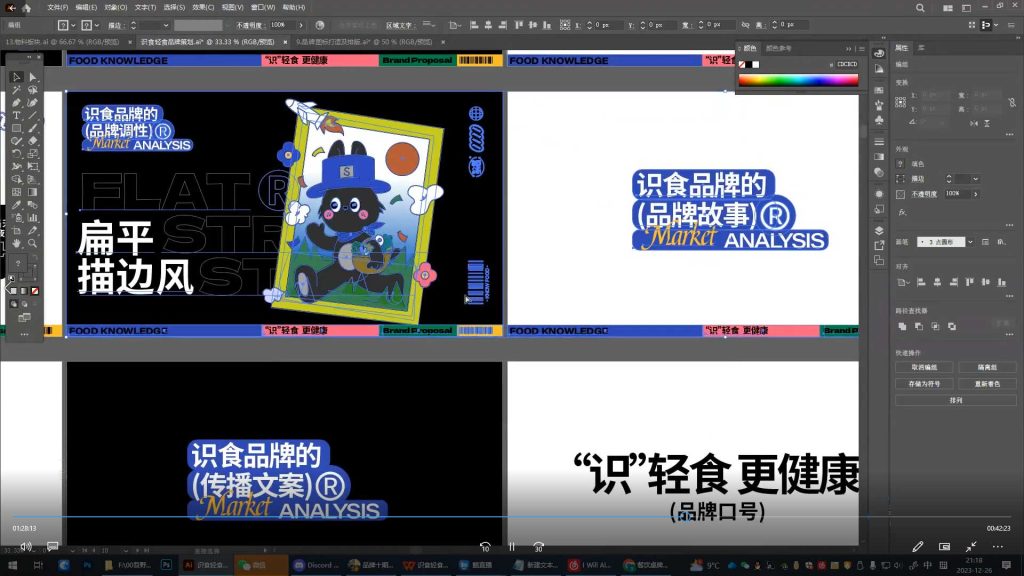Switch to the 颜色参考 Color Guide tab
1024x576 pixels.
coord(779,47)
